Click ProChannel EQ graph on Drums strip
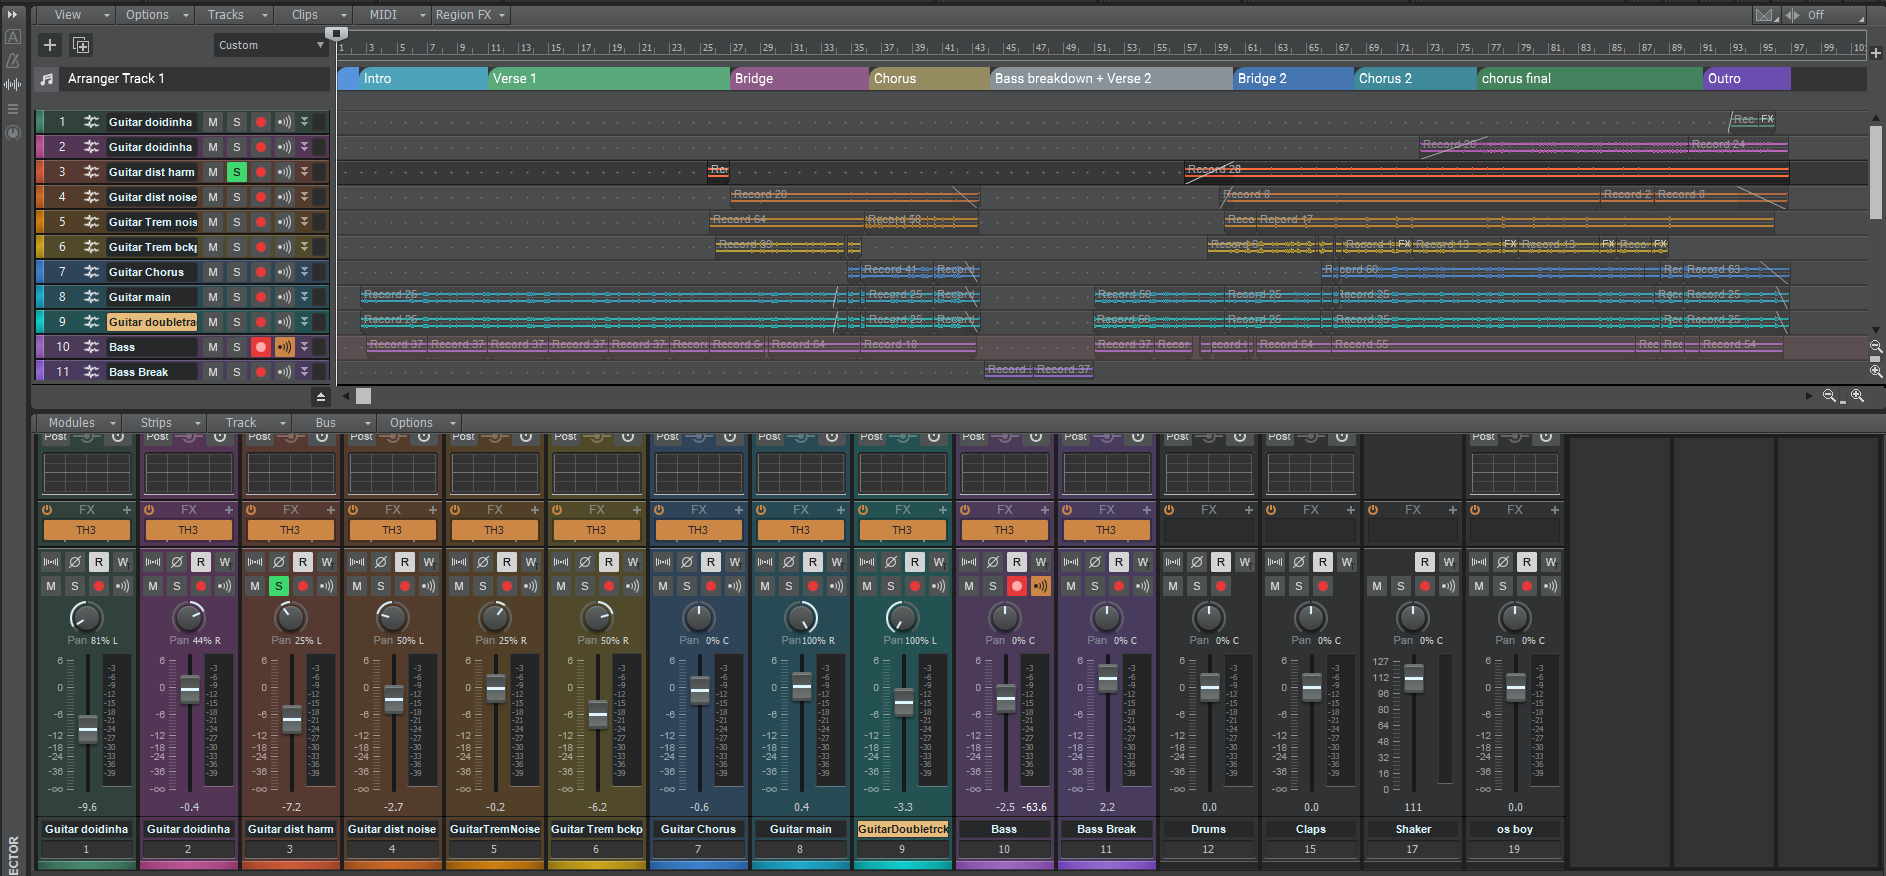Viewport: 1886px width, 876px height. pyautogui.click(x=1208, y=473)
